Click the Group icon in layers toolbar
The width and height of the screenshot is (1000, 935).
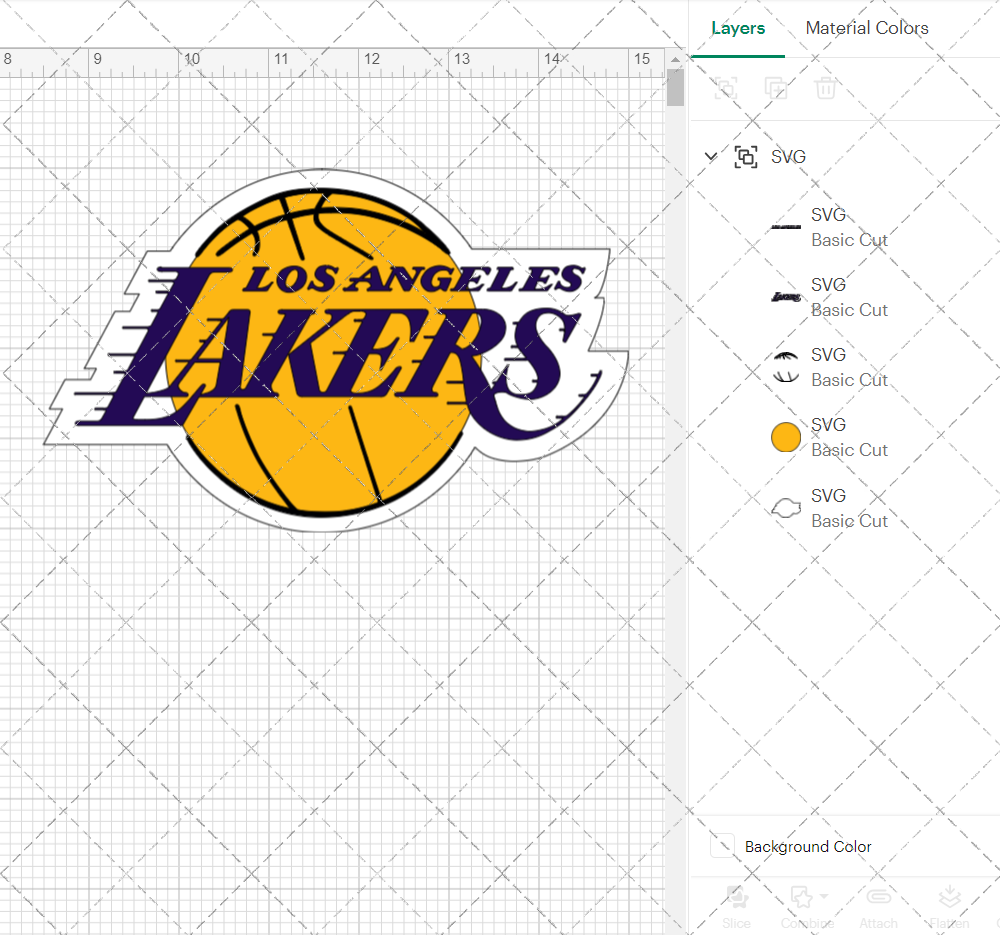coord(726,88)
